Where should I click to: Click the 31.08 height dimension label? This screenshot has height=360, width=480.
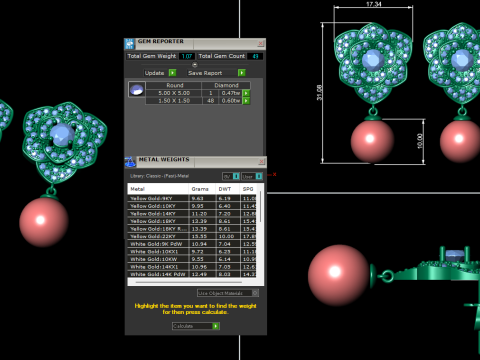pos(320,92)
